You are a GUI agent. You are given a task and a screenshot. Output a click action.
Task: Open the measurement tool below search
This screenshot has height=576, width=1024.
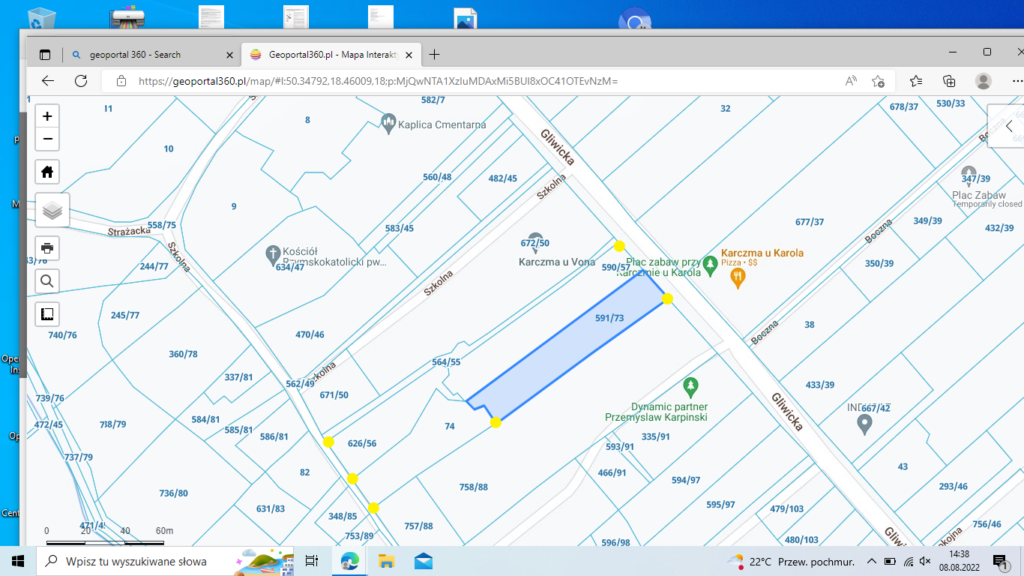pyautogui.click(x=47, y=314)
